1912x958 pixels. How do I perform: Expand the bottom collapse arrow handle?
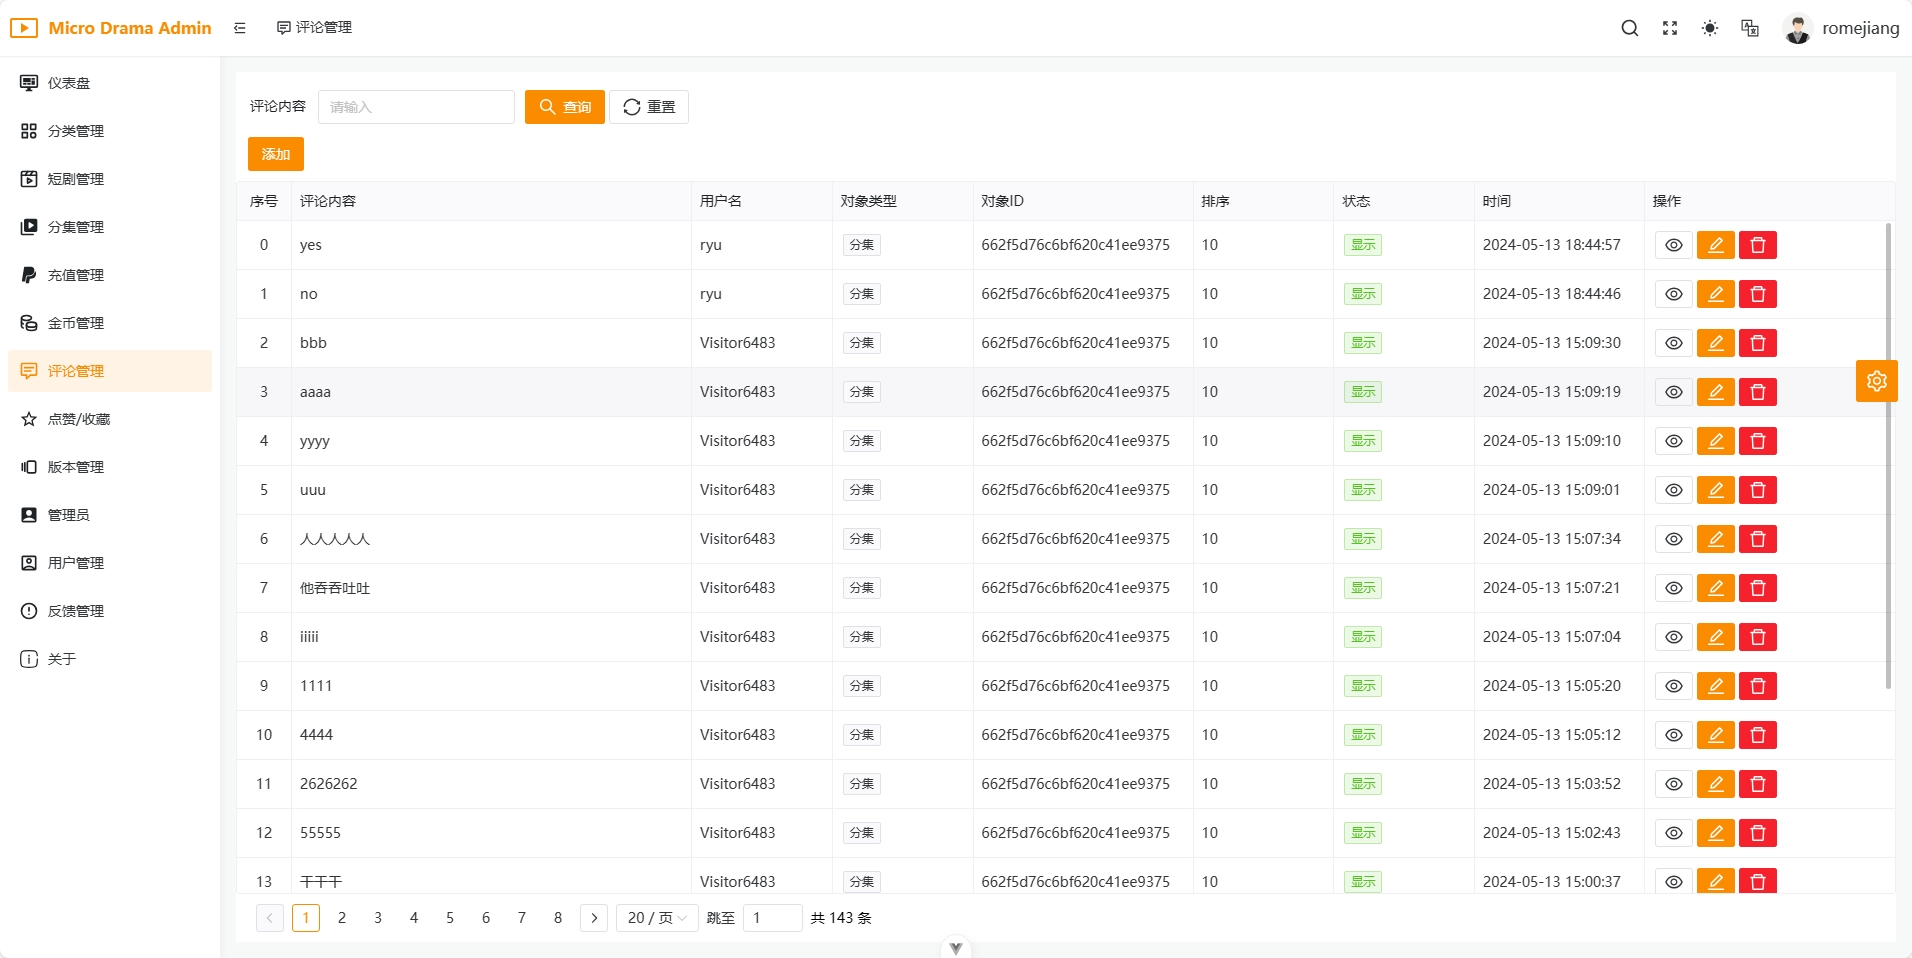[x=955, y=948]
